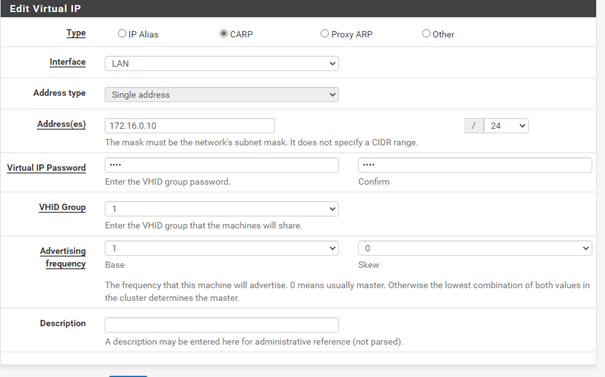605x377 pixels.
Task: Click the address field containing 172.16.0.10
Action: pos(190,126)
